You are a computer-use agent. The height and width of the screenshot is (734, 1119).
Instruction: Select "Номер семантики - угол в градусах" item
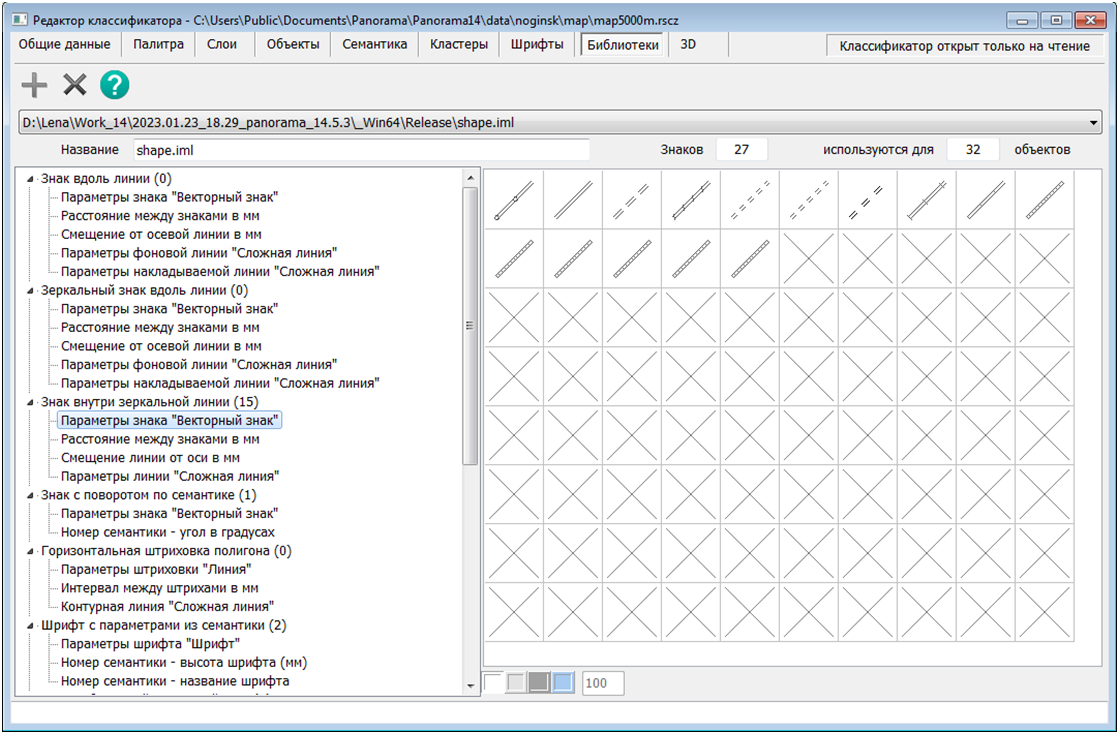click(x=167, y=532)
